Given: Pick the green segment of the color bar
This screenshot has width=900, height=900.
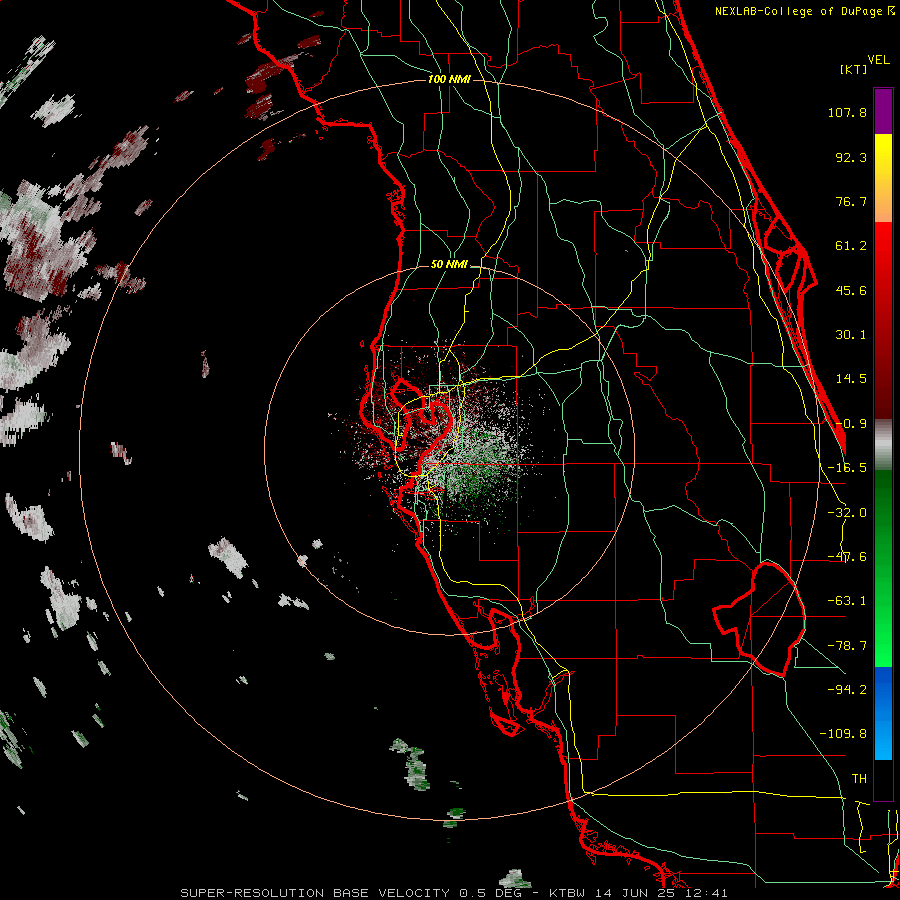Looking at the screenshot, I should pyautogui.click(x=883, y=568).
